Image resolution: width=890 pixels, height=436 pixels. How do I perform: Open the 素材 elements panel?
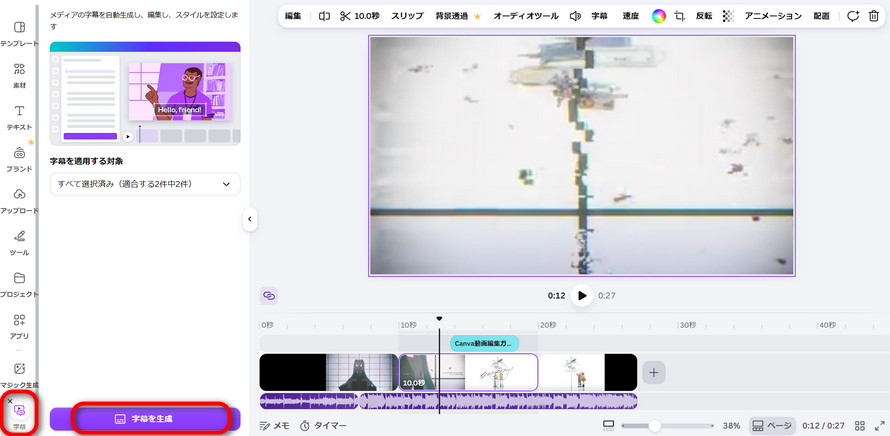[19, 76]
